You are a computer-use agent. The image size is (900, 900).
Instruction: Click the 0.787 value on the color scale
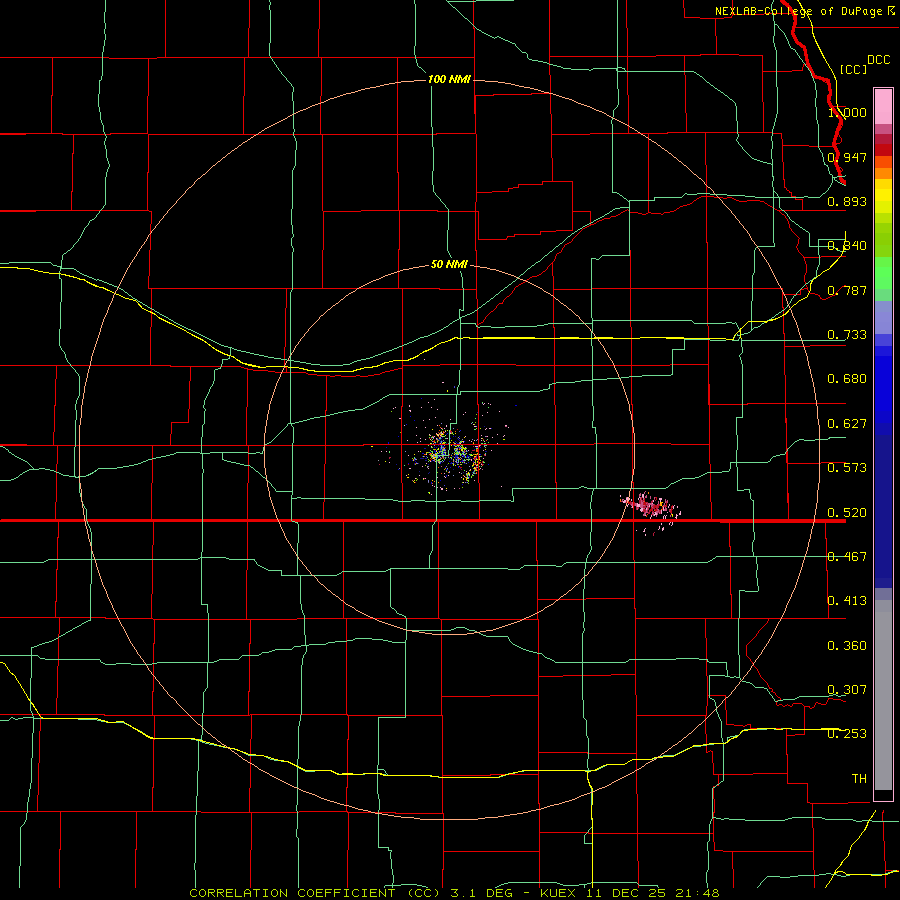pyautogui.click(x=847, y=290)
